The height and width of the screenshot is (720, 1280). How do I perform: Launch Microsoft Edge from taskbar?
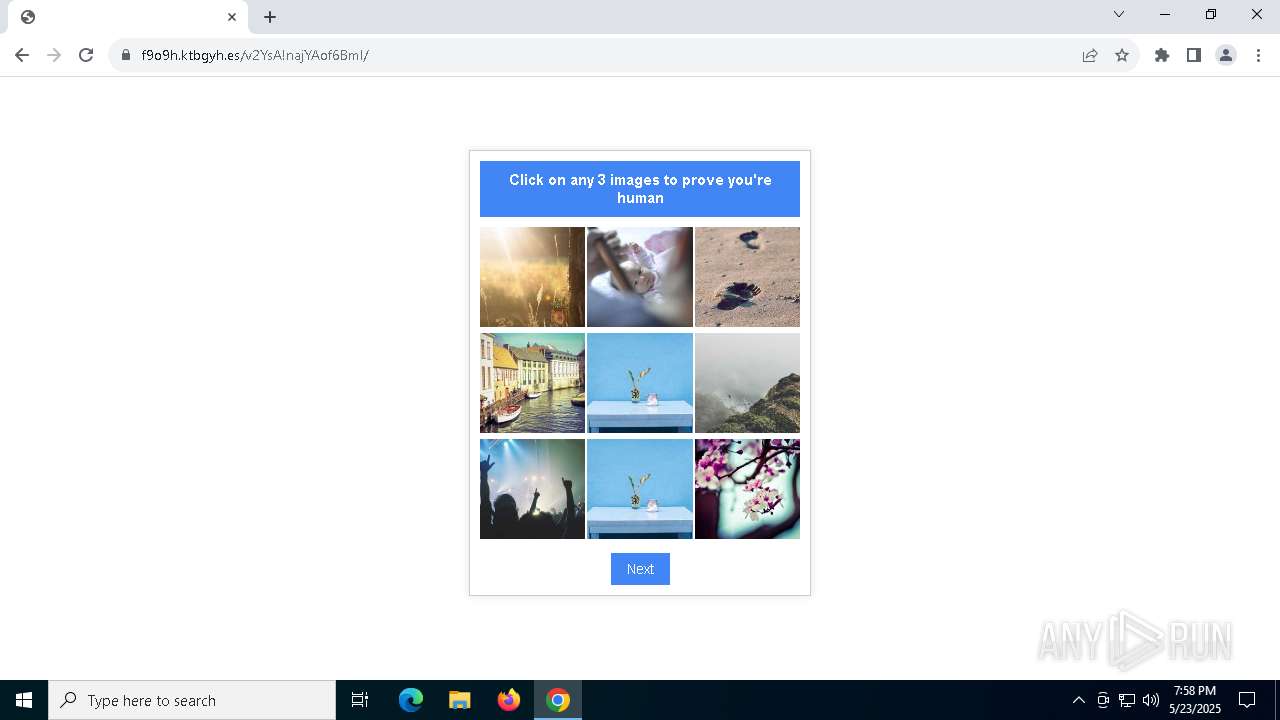(411, 700)
